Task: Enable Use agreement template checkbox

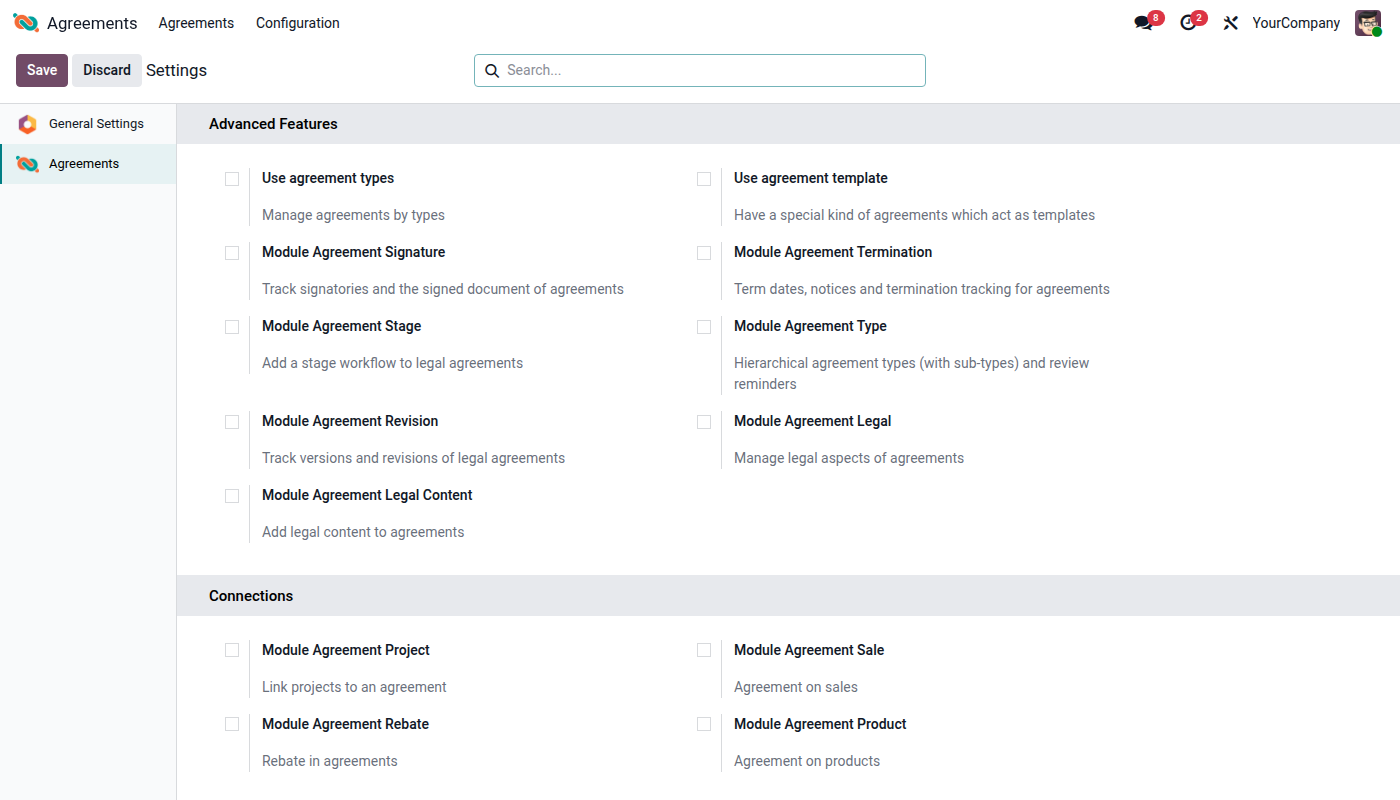Action: pos(704,179)
